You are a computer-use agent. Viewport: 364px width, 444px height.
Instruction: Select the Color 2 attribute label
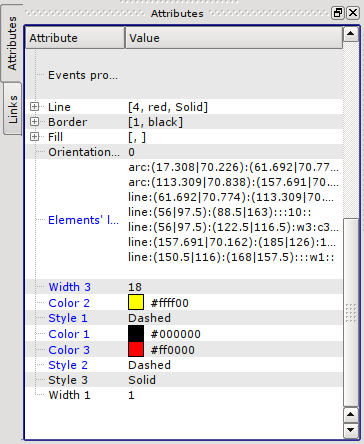pos(69,303)
